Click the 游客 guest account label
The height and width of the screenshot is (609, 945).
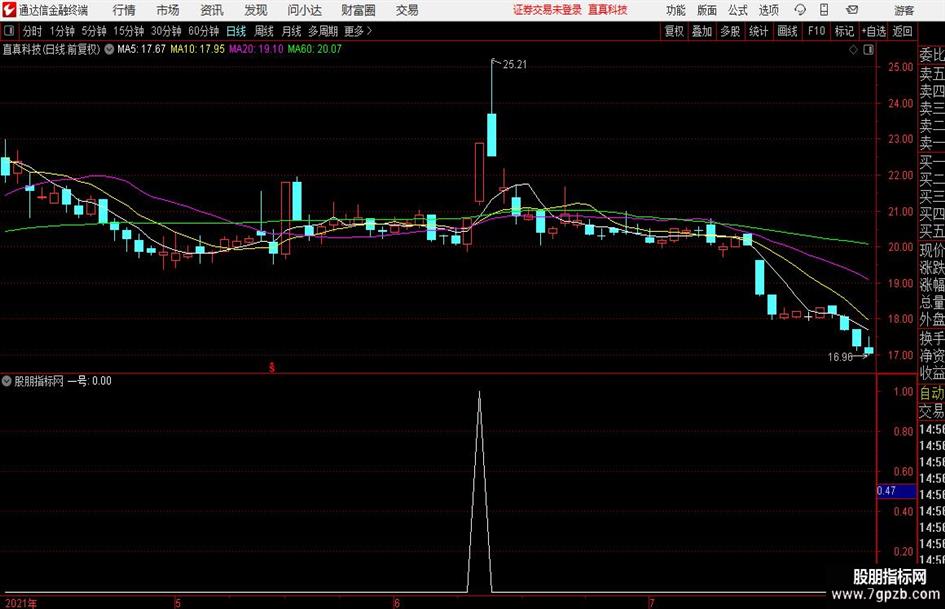point(903,10)
